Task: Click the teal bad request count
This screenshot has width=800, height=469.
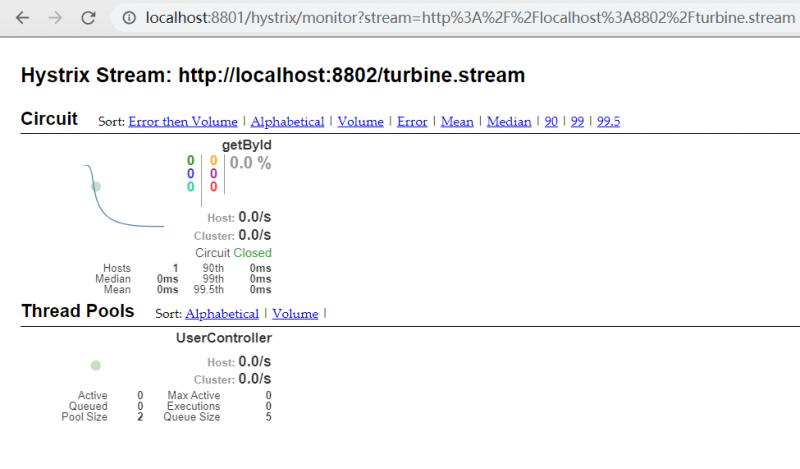Action: click(190, 187)
